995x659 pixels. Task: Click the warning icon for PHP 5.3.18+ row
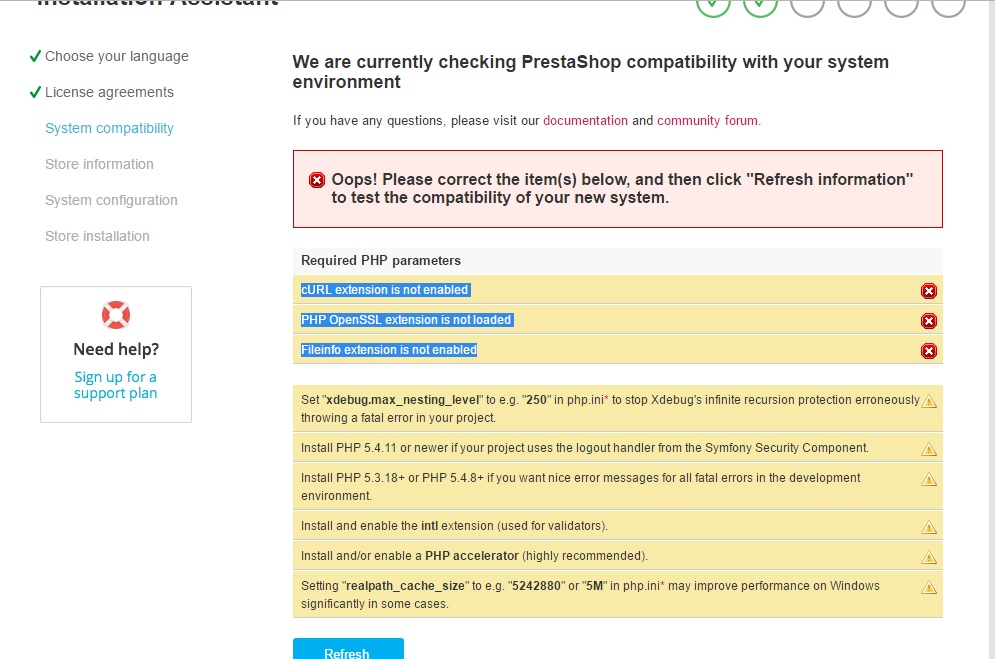(929, 479)
